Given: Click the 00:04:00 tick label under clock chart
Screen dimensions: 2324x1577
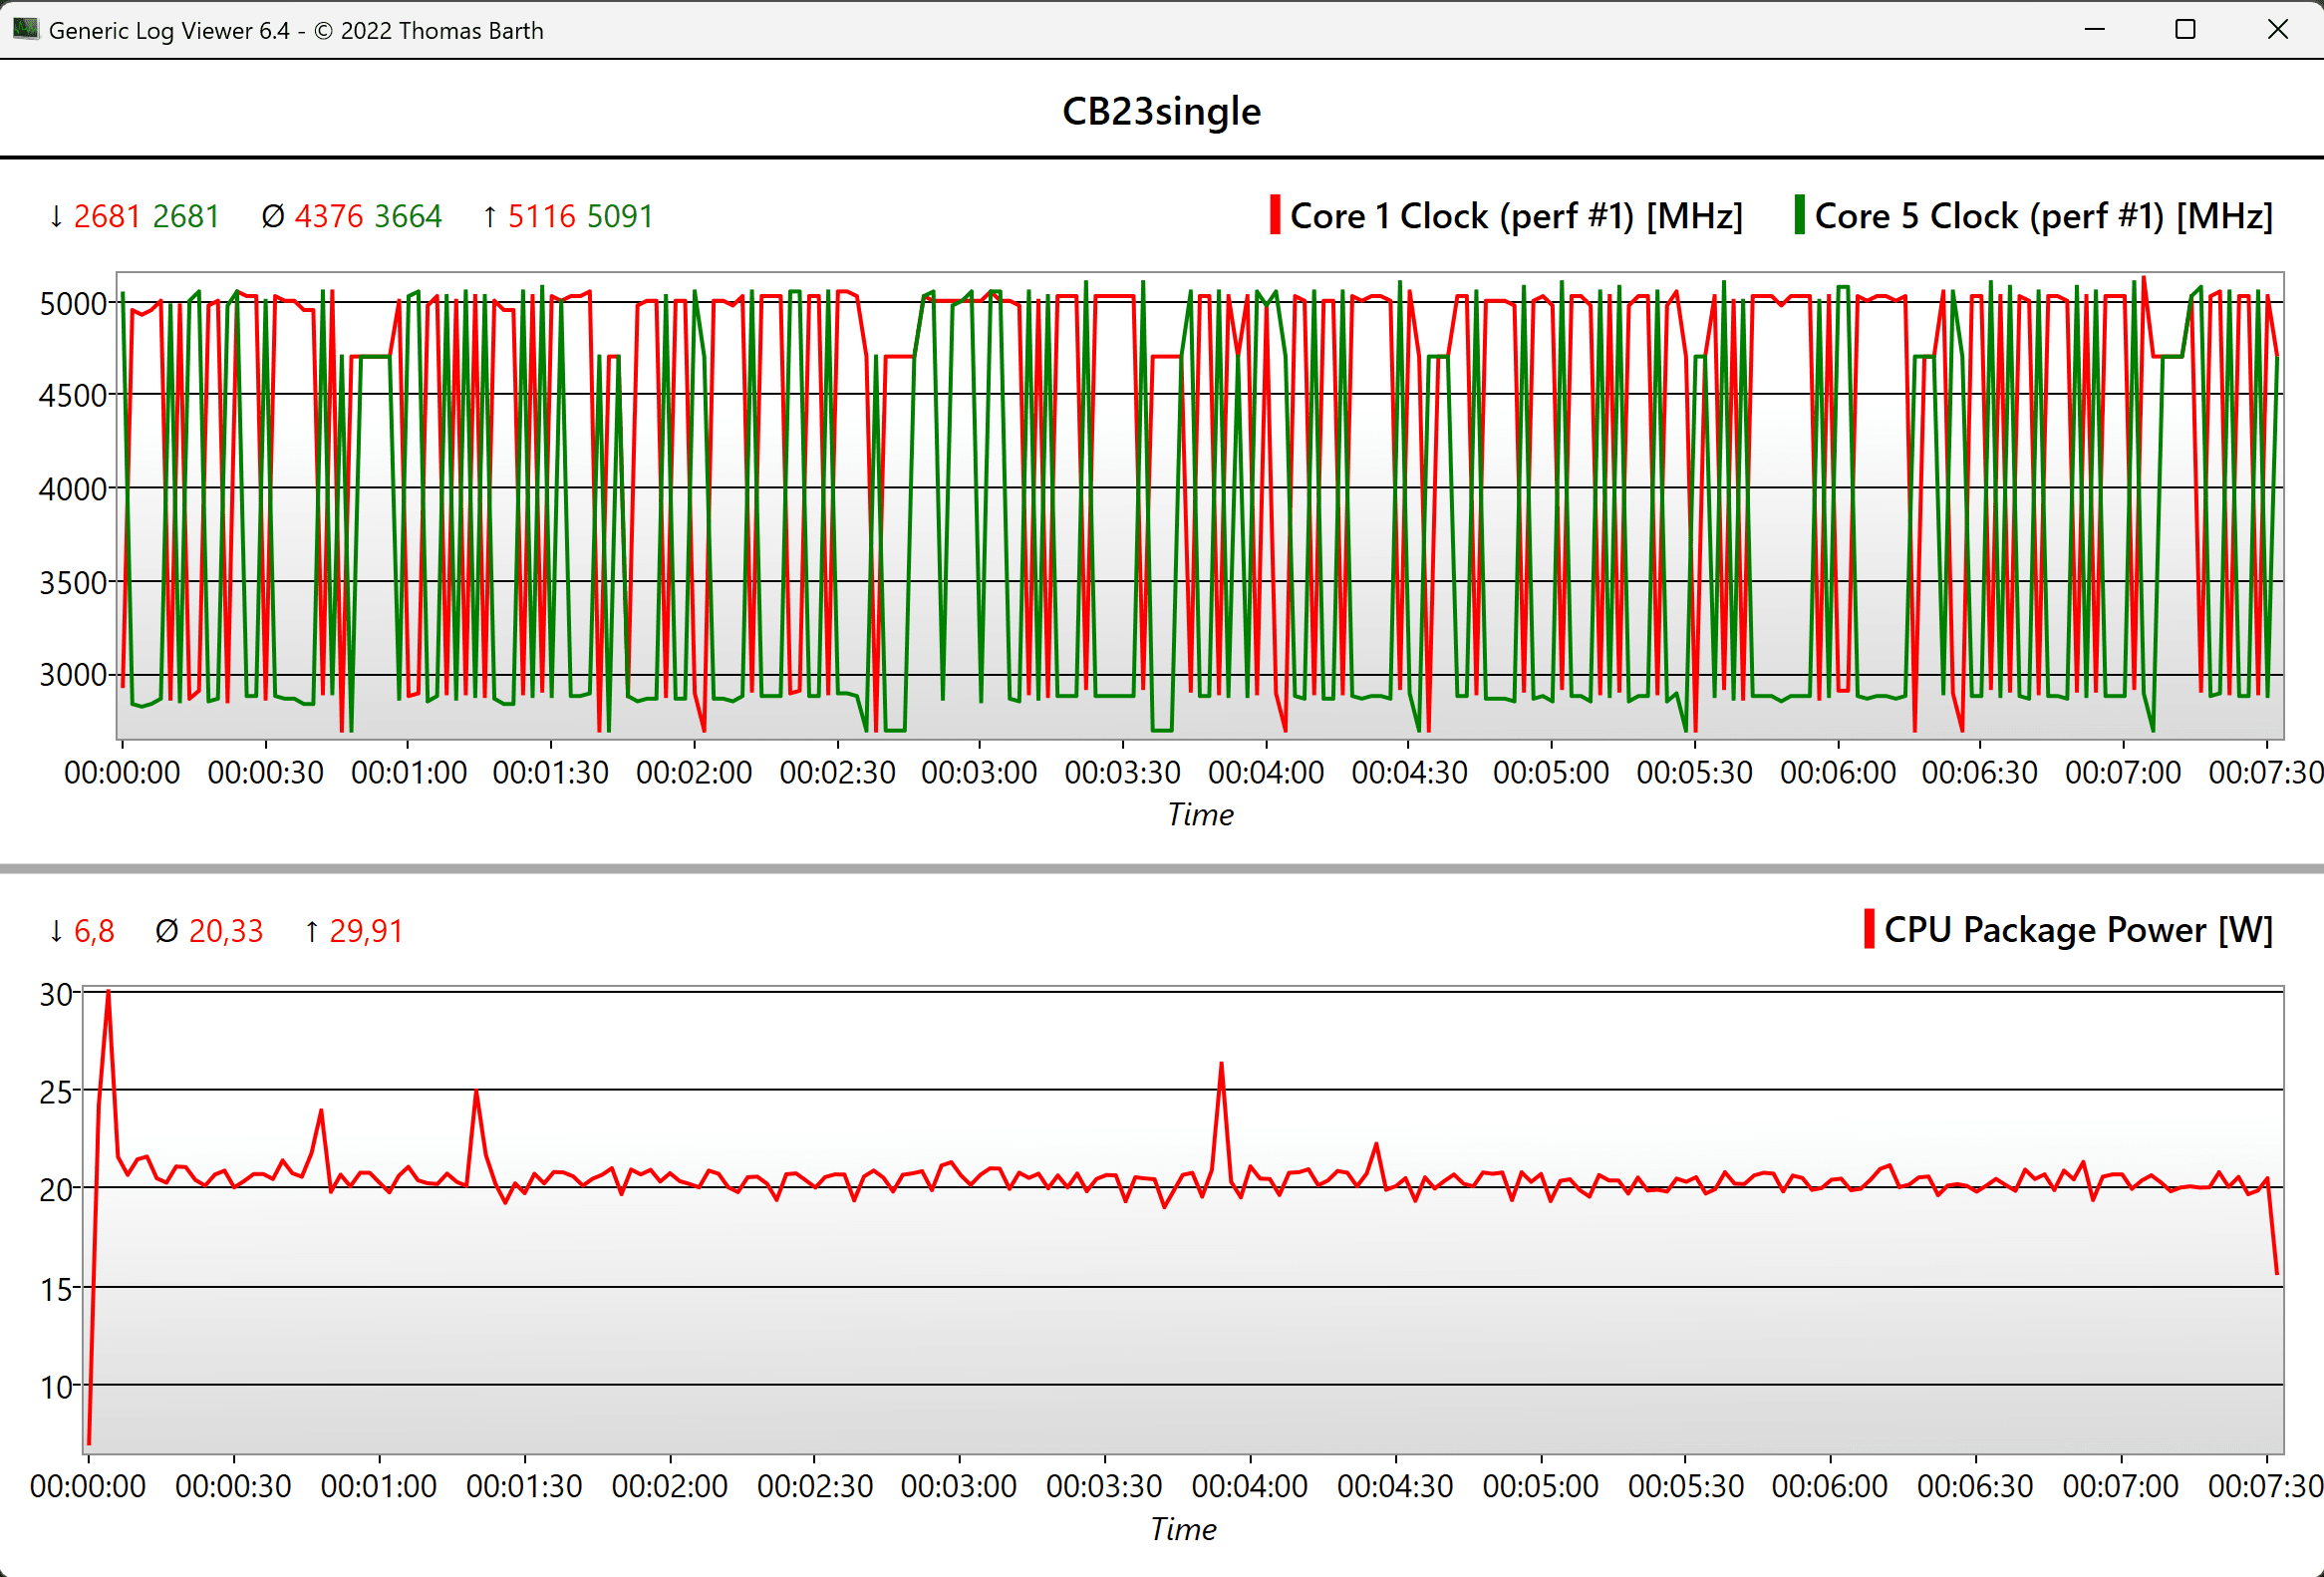Looking at the screenshot, I should click(x=1266, y=772).
